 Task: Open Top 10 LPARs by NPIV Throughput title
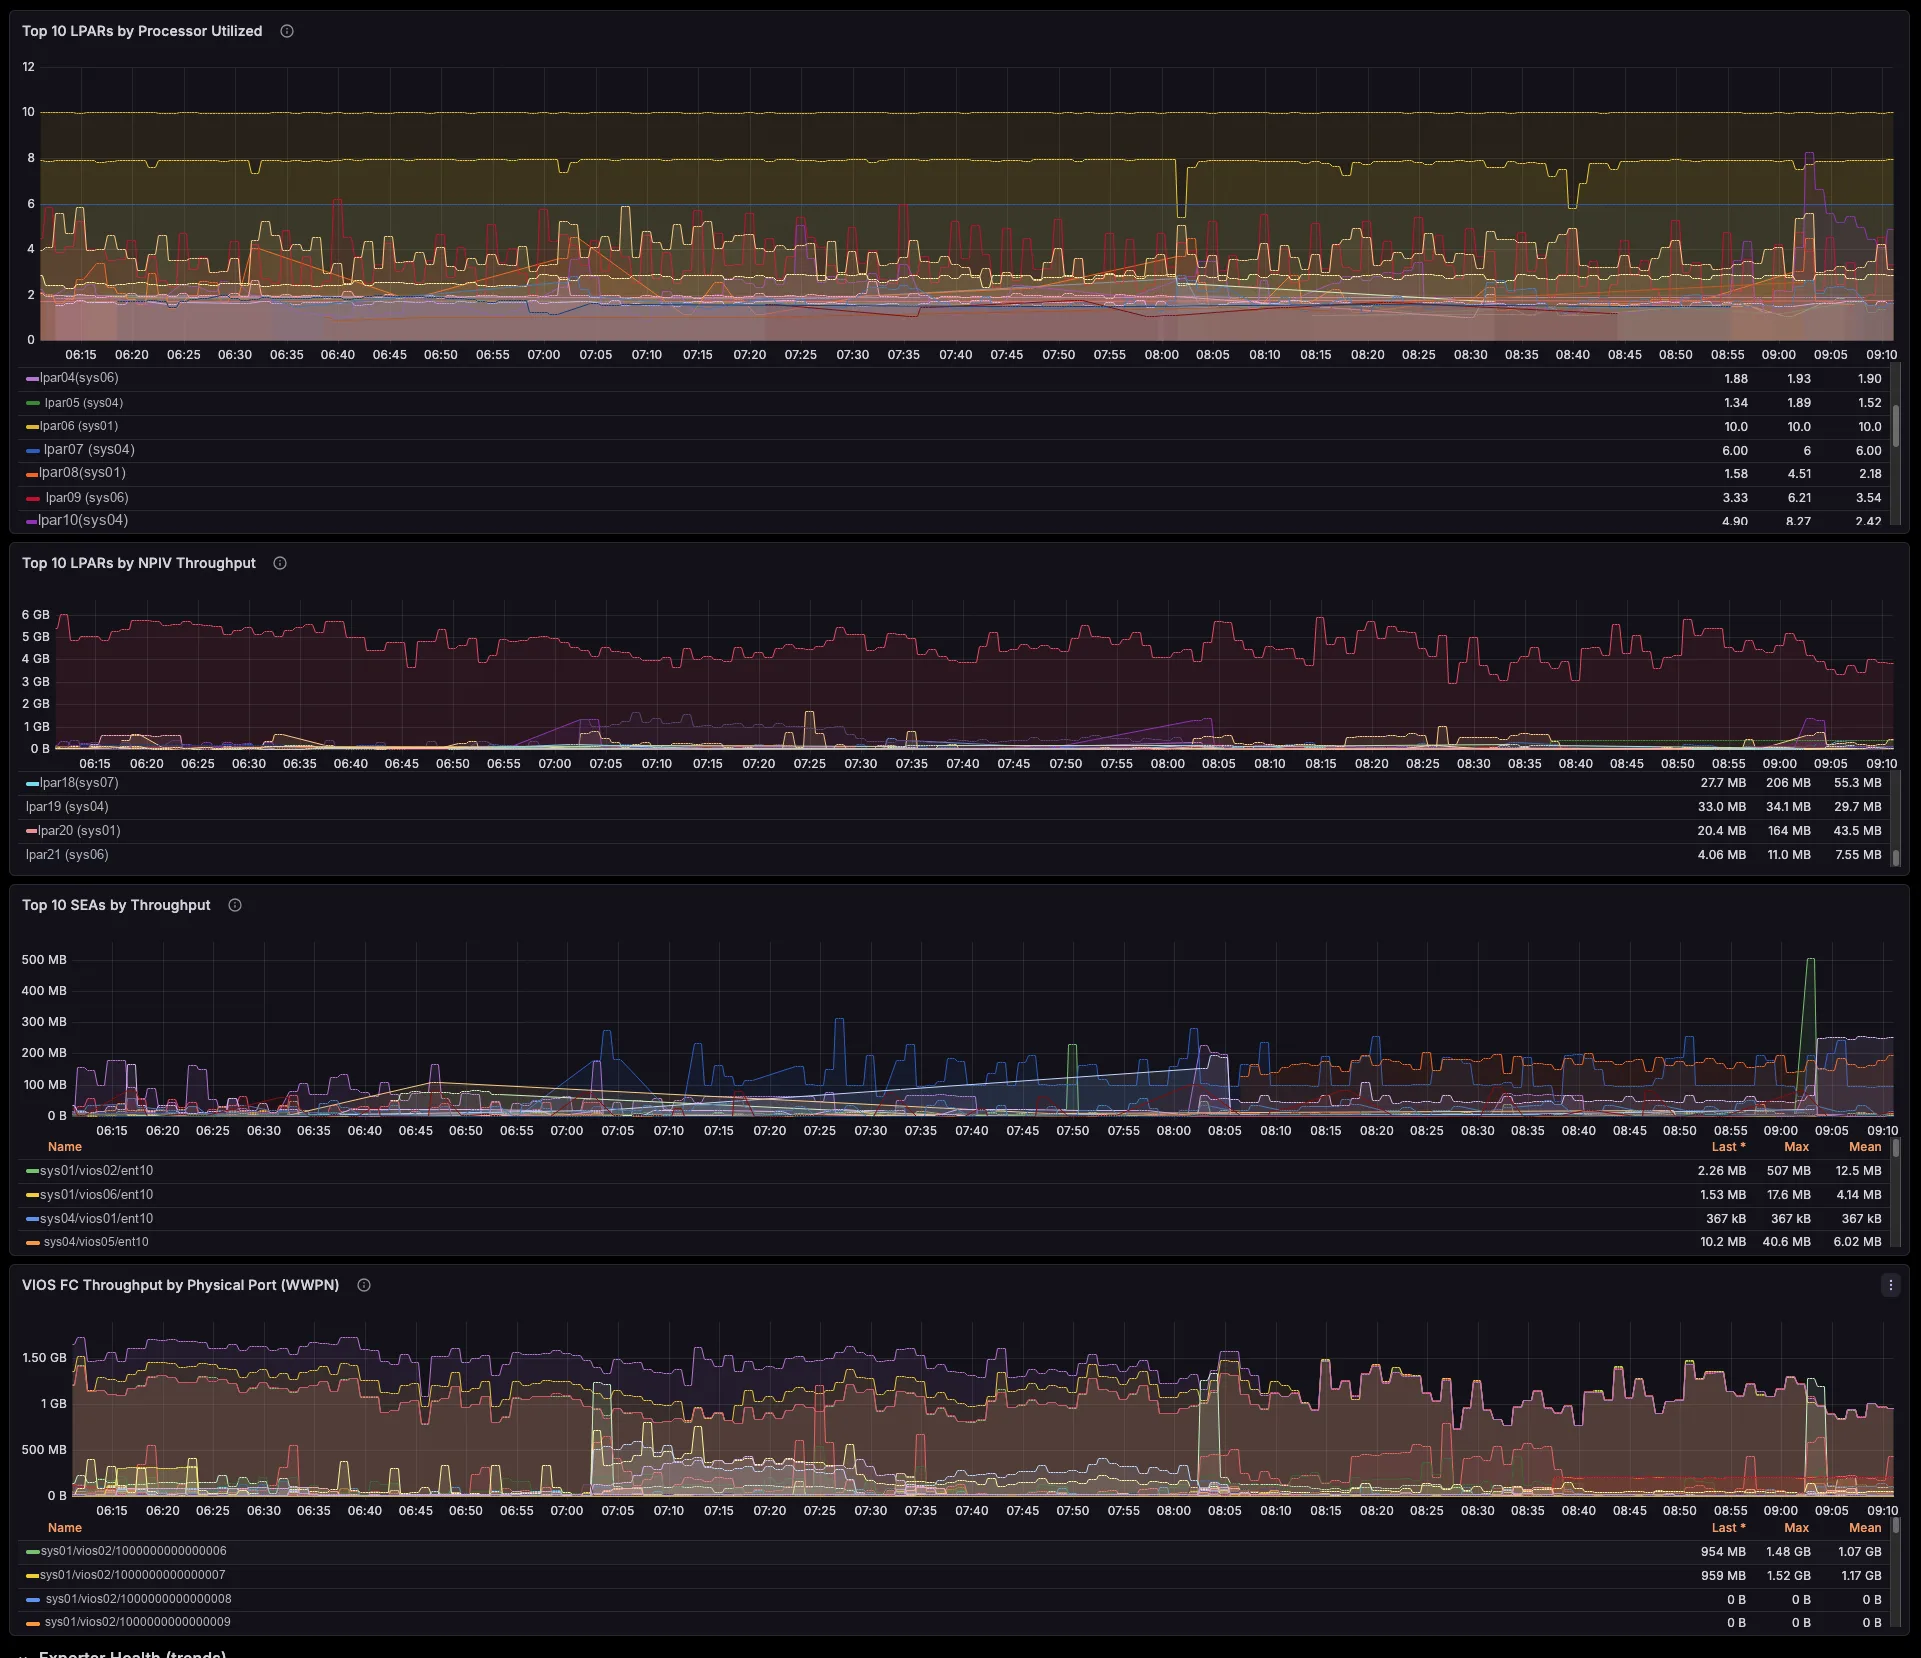point(139,563)
